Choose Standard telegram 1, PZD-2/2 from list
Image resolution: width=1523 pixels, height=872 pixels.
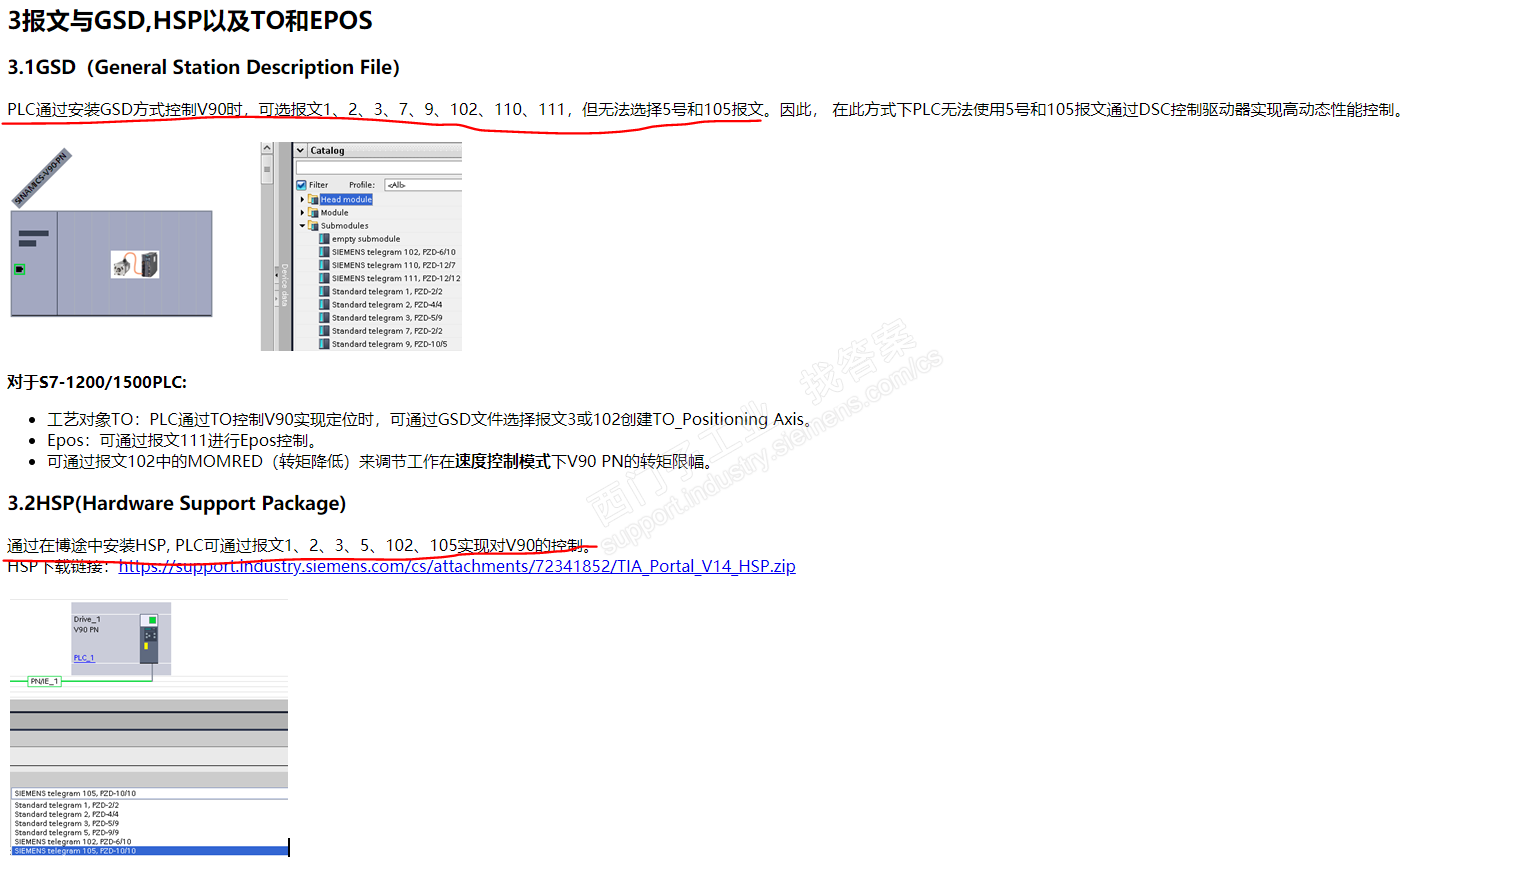(67, 805)
